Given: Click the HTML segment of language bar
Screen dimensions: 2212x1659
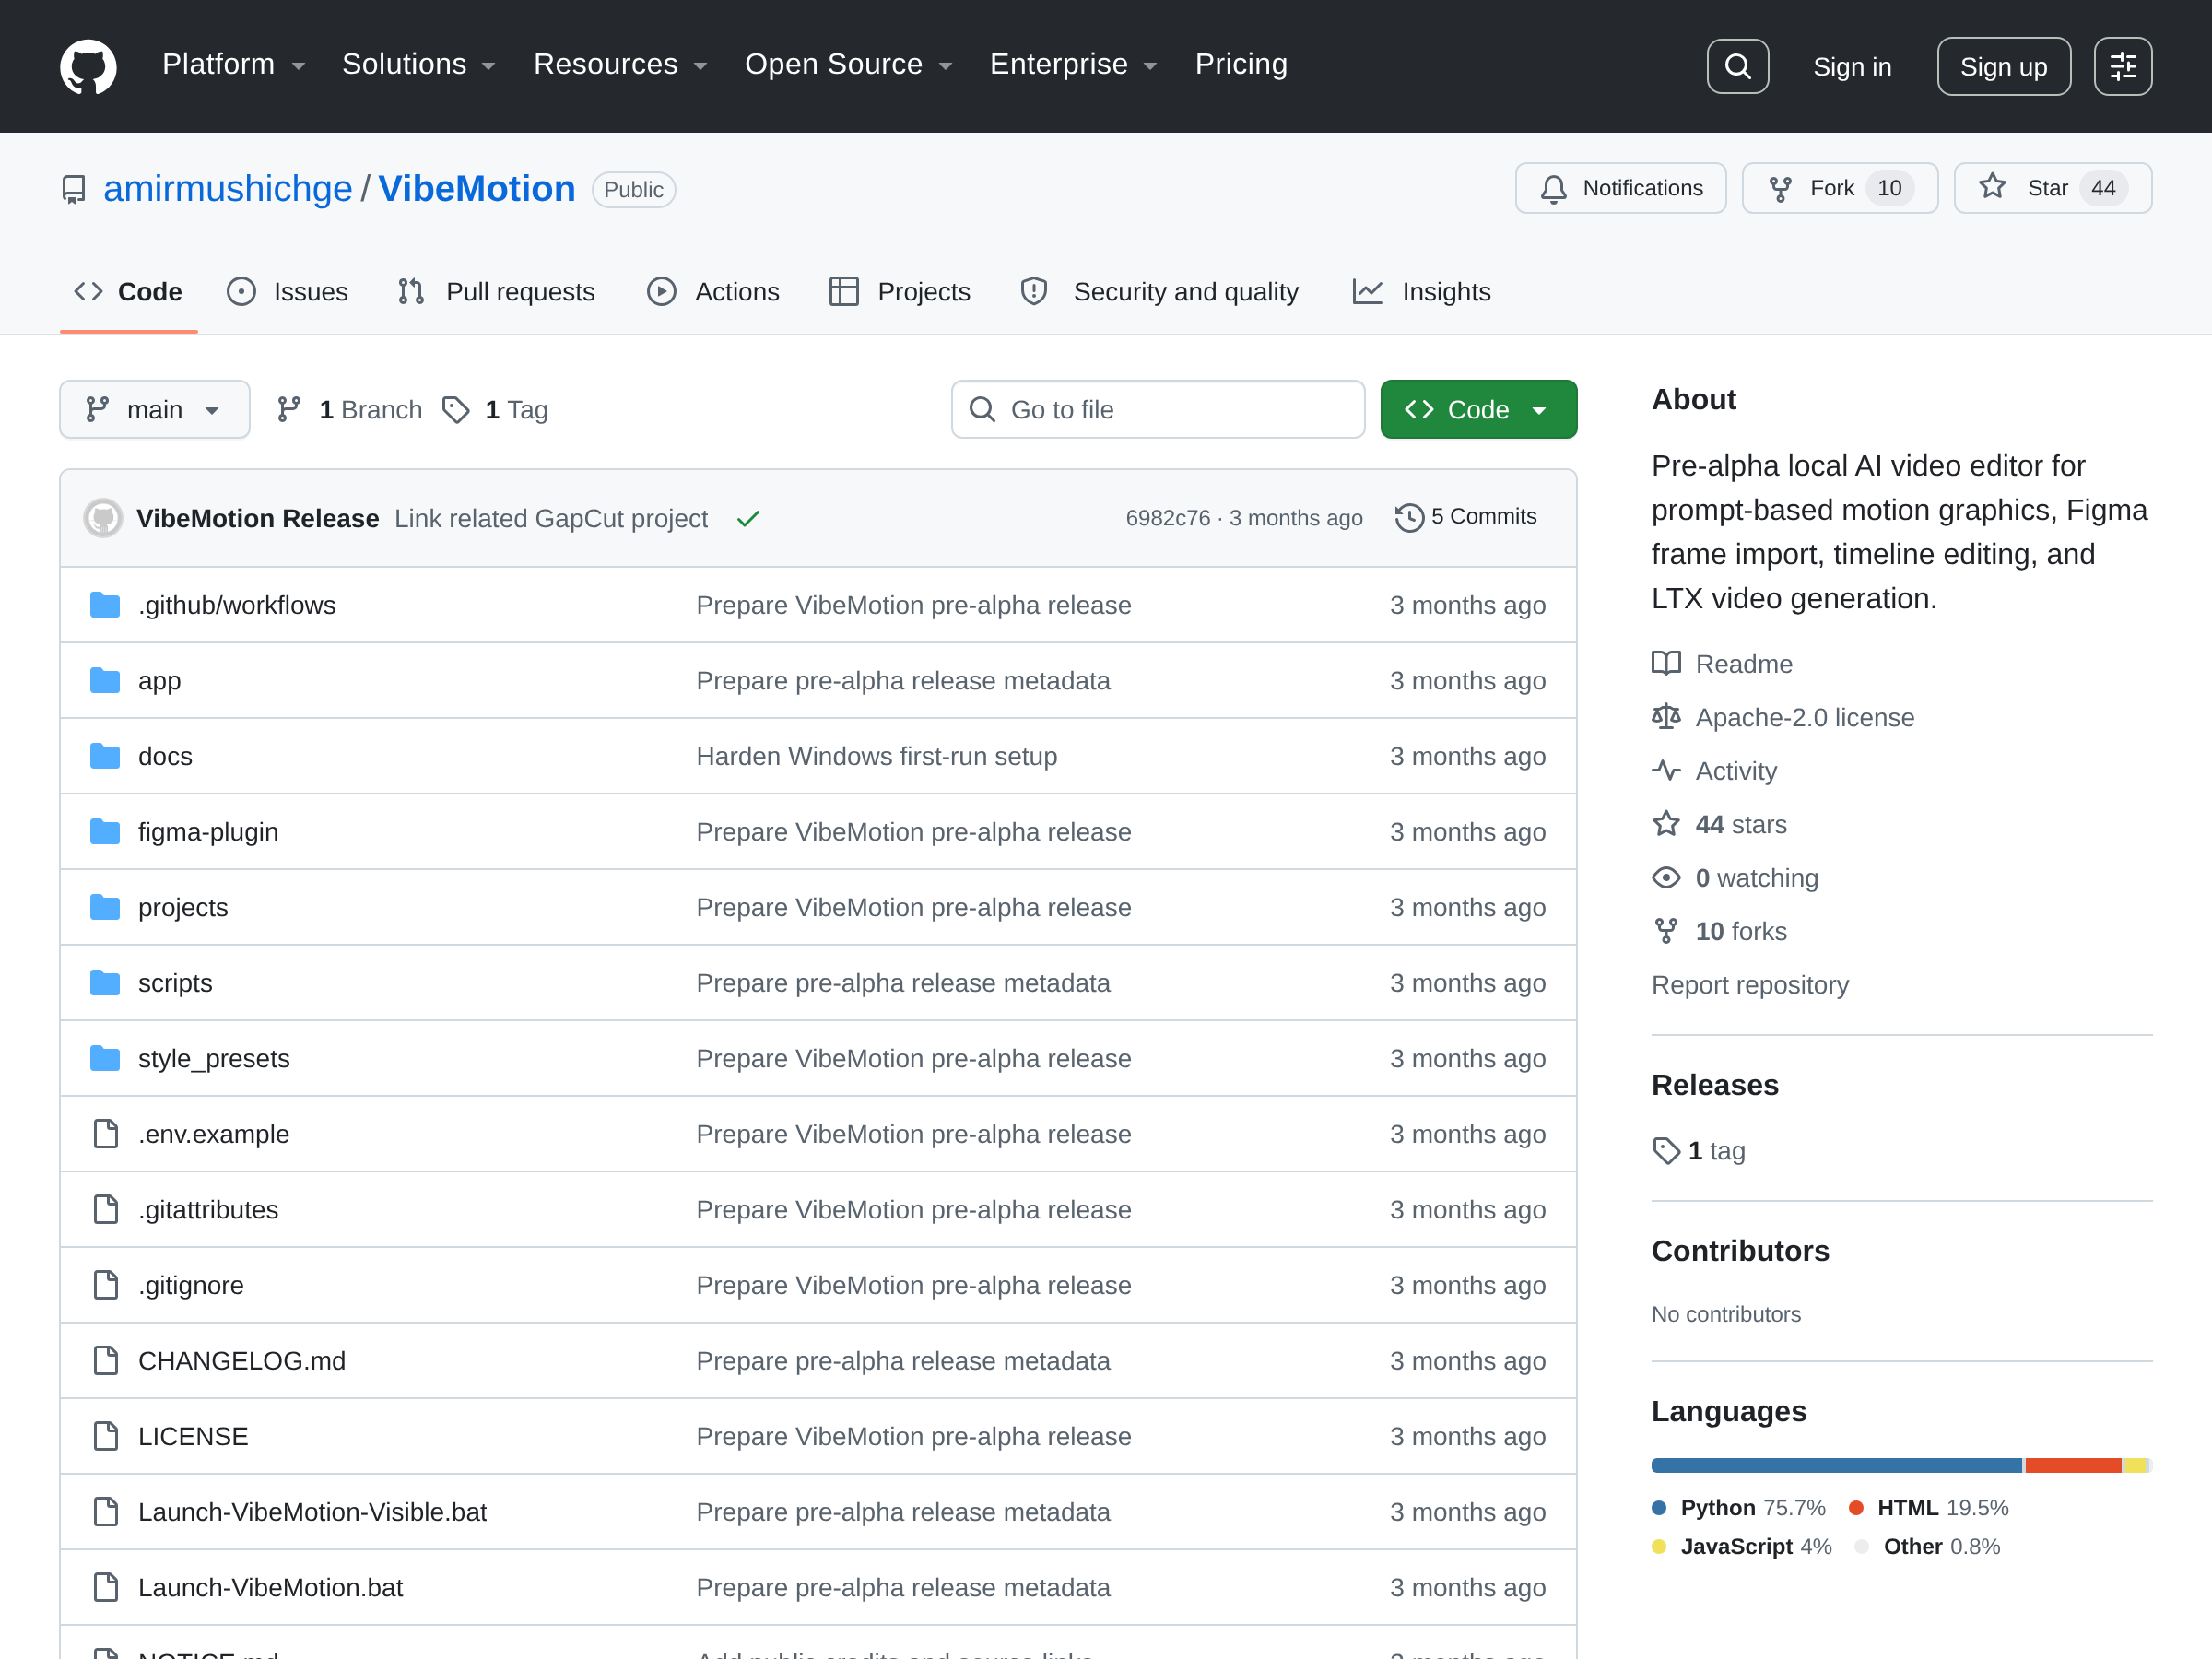Looking at the screenshot, I should point(2073,1465).
